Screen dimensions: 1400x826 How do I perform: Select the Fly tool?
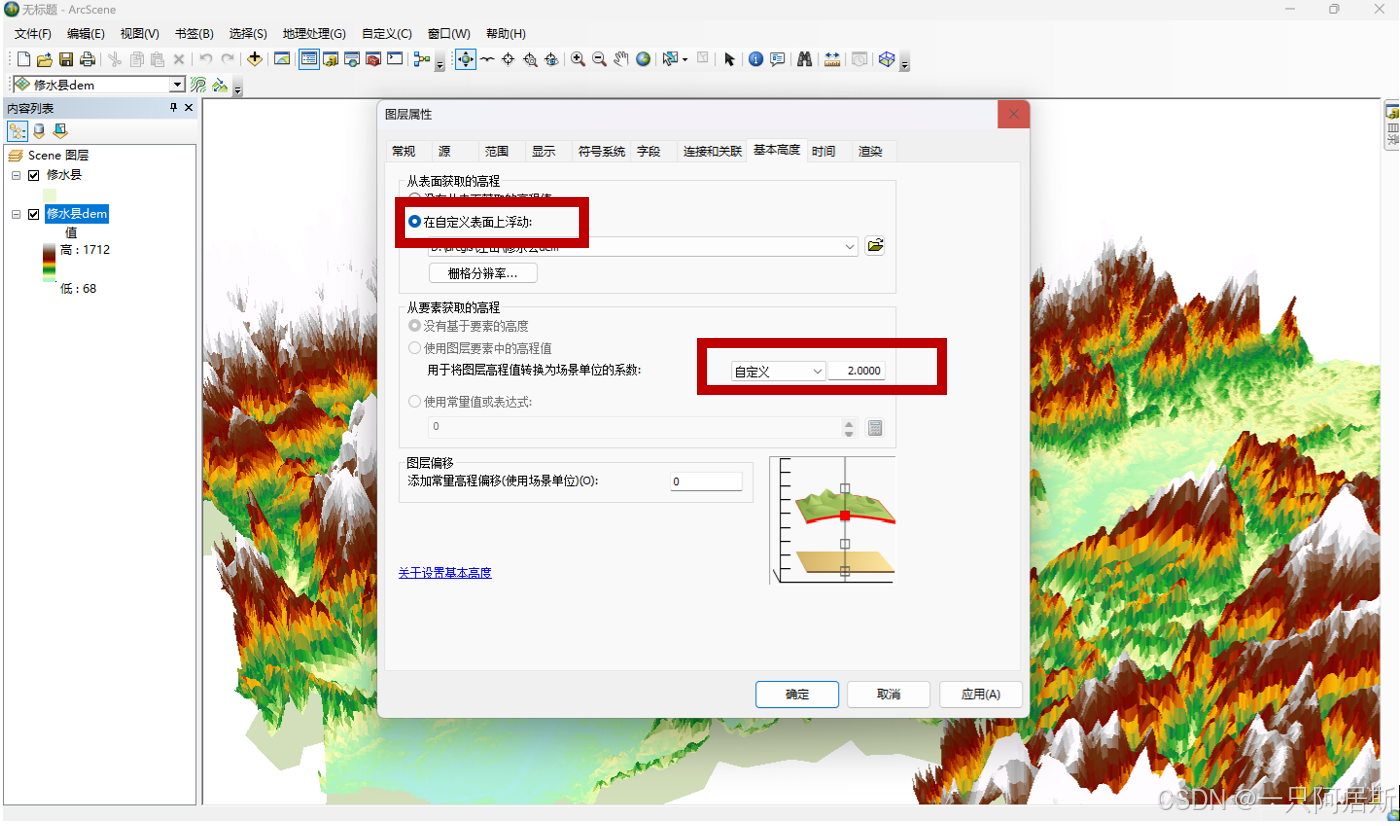487,59
